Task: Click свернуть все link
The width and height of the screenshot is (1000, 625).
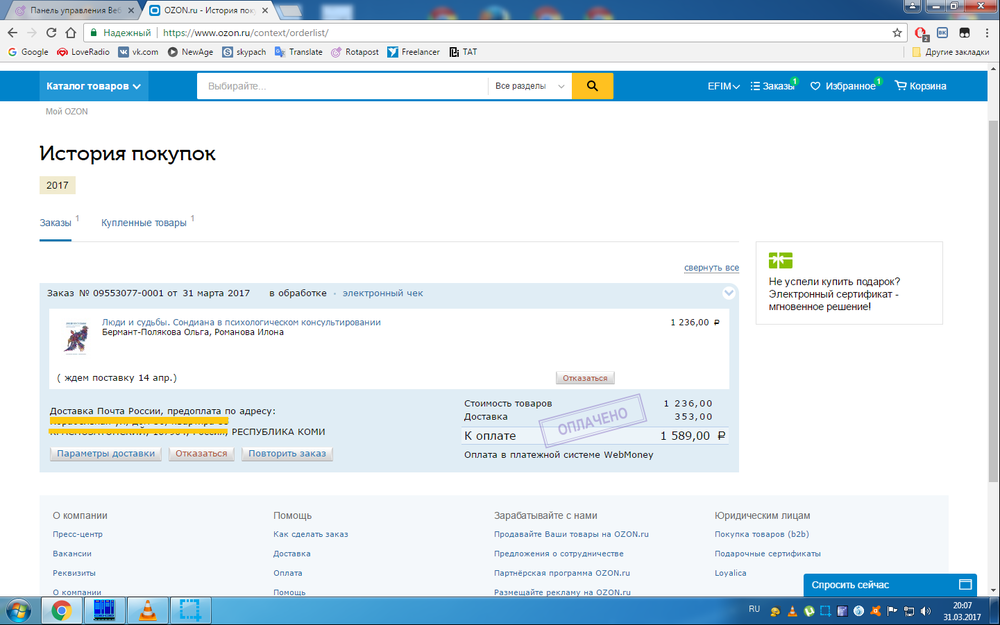Action: tap(712, 268)
